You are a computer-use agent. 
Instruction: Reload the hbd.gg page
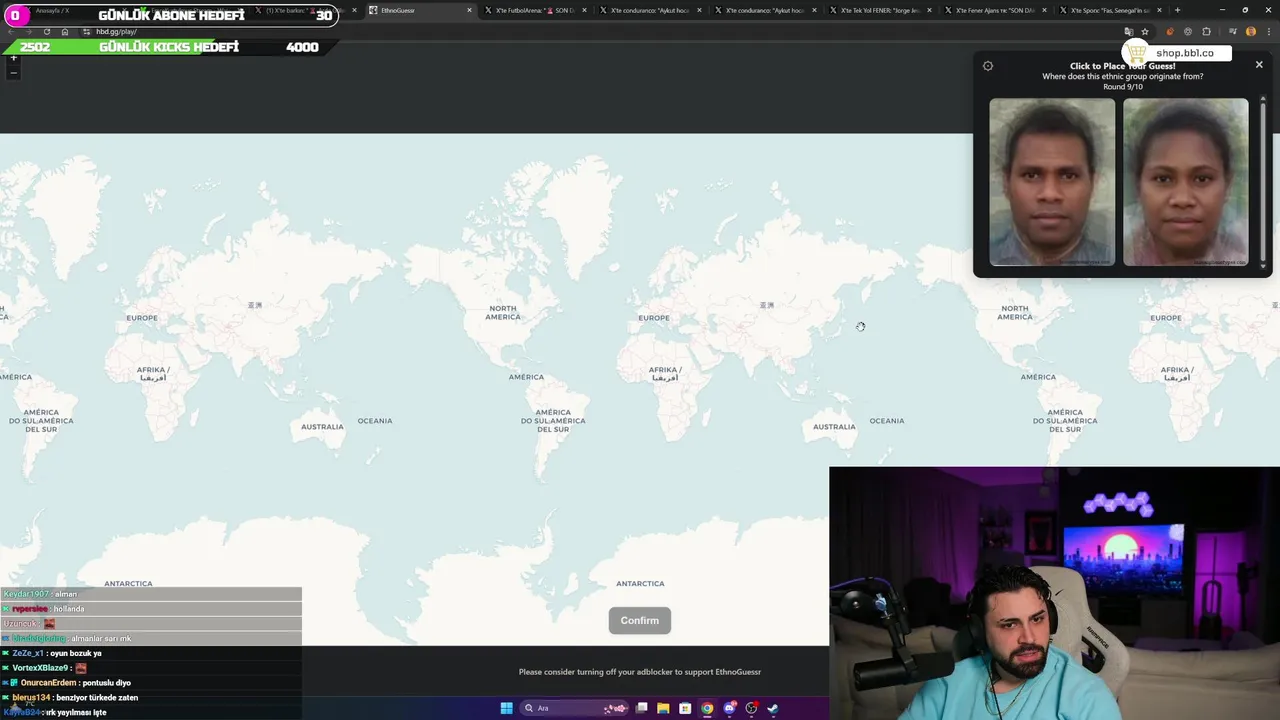[47, 32]
